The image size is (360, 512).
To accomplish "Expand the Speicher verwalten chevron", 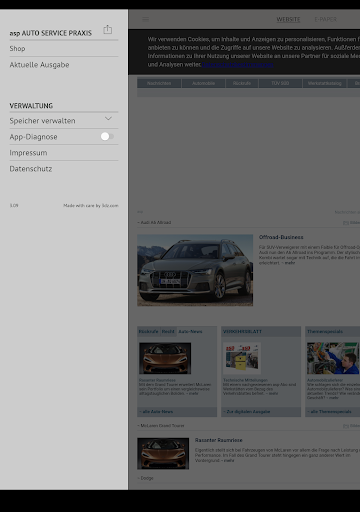I will click(108, 119).
